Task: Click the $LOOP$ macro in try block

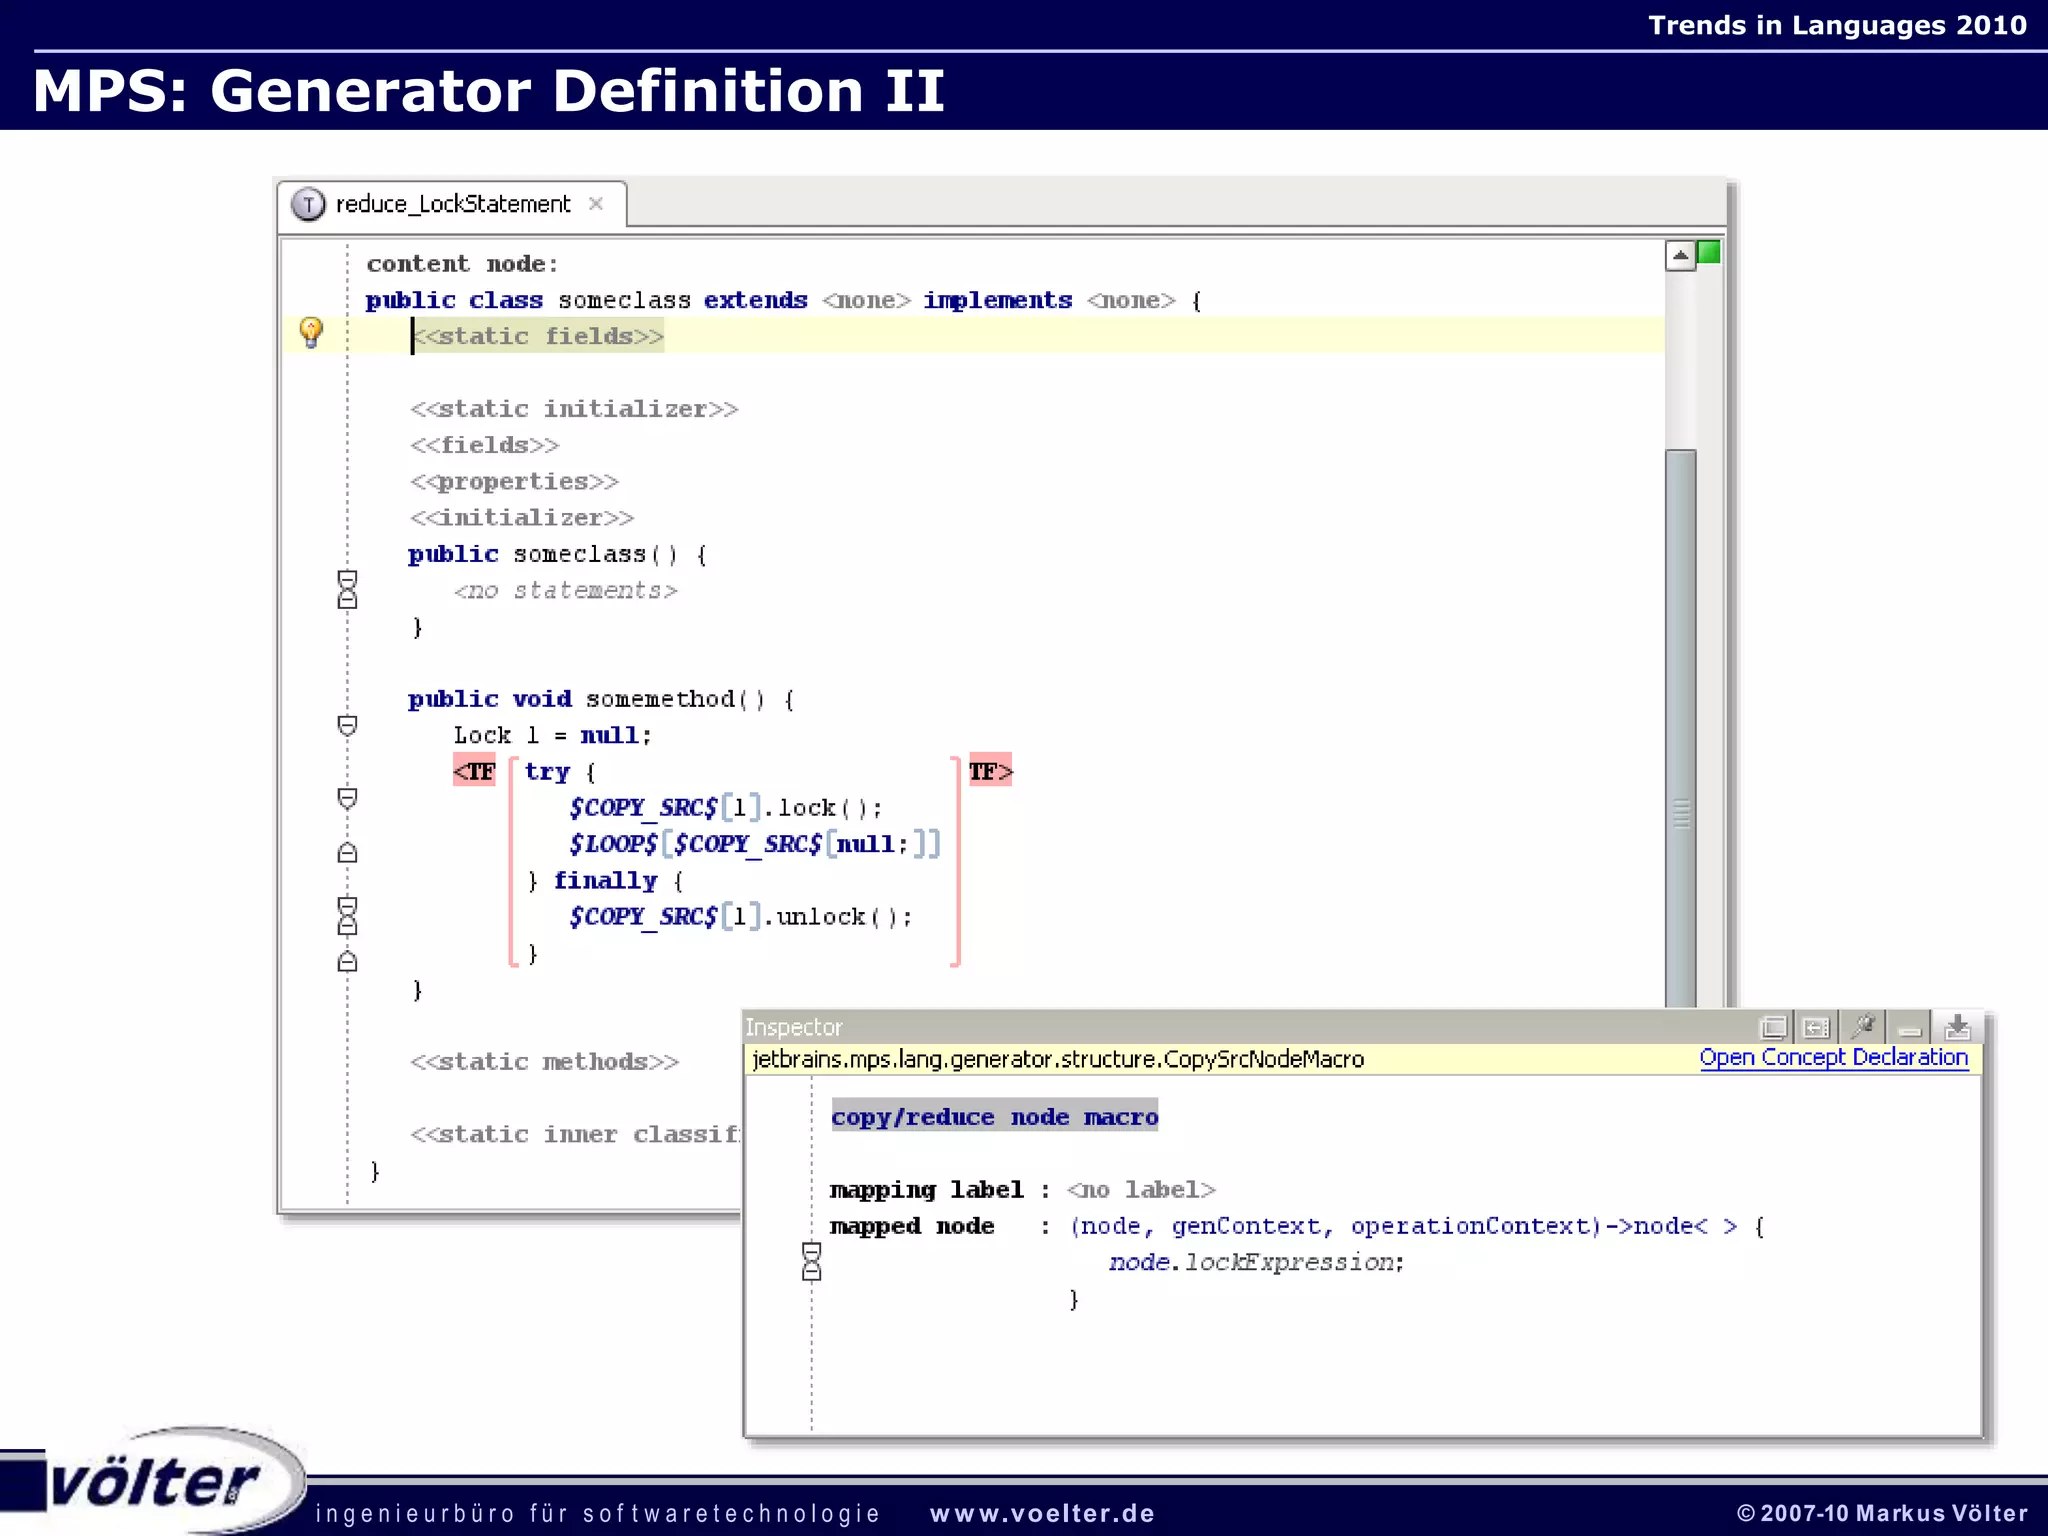Action: pos(612,844)
